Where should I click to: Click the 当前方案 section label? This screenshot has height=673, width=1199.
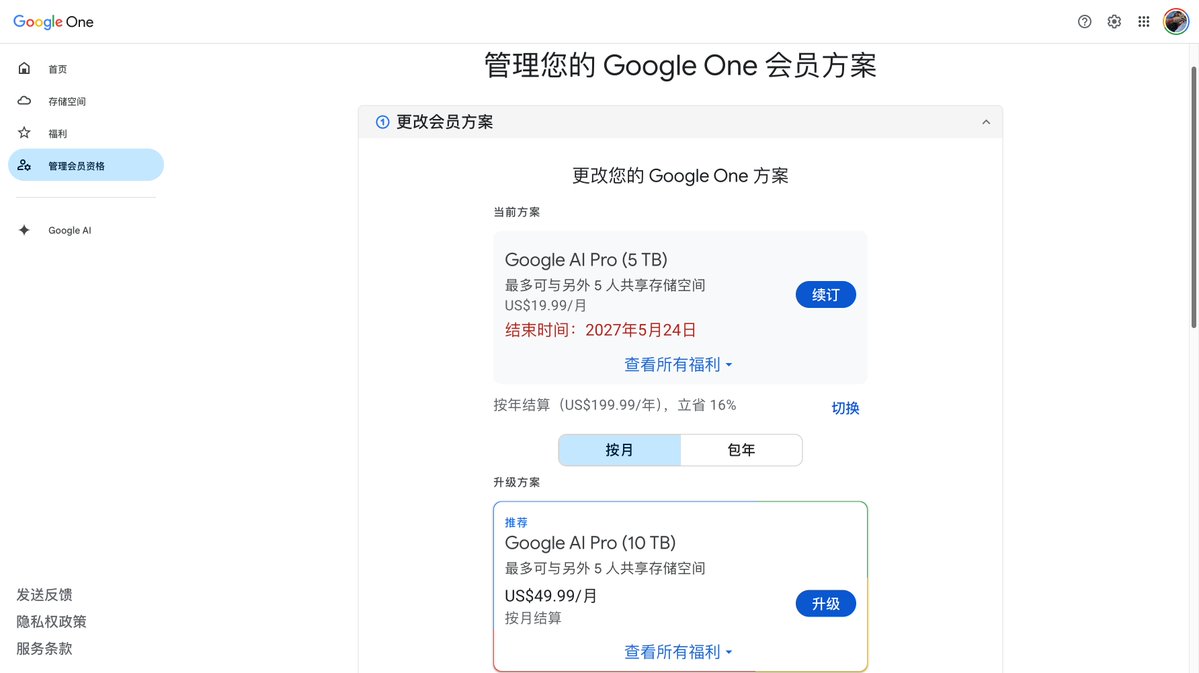tap(516, 212)
